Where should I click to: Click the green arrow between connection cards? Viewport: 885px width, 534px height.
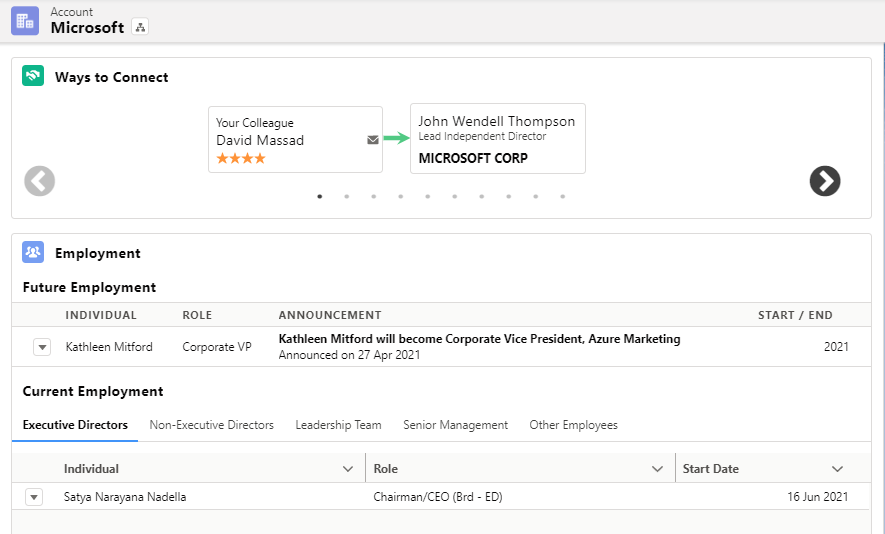[x=396, y=138]
